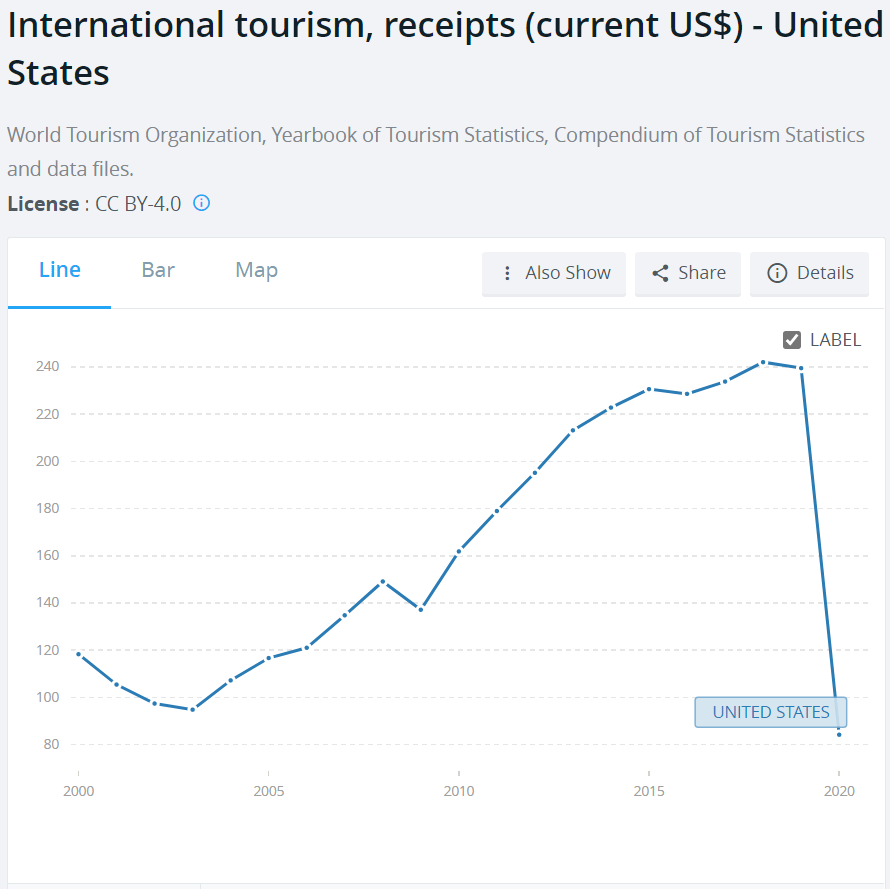Click the UNITED STATES series label
The image size is (890, 889).
tap(771, 712)
